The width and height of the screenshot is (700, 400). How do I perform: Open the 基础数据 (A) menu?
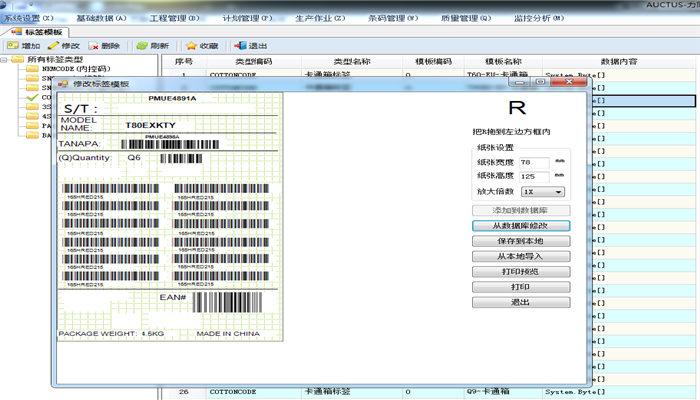101,18
